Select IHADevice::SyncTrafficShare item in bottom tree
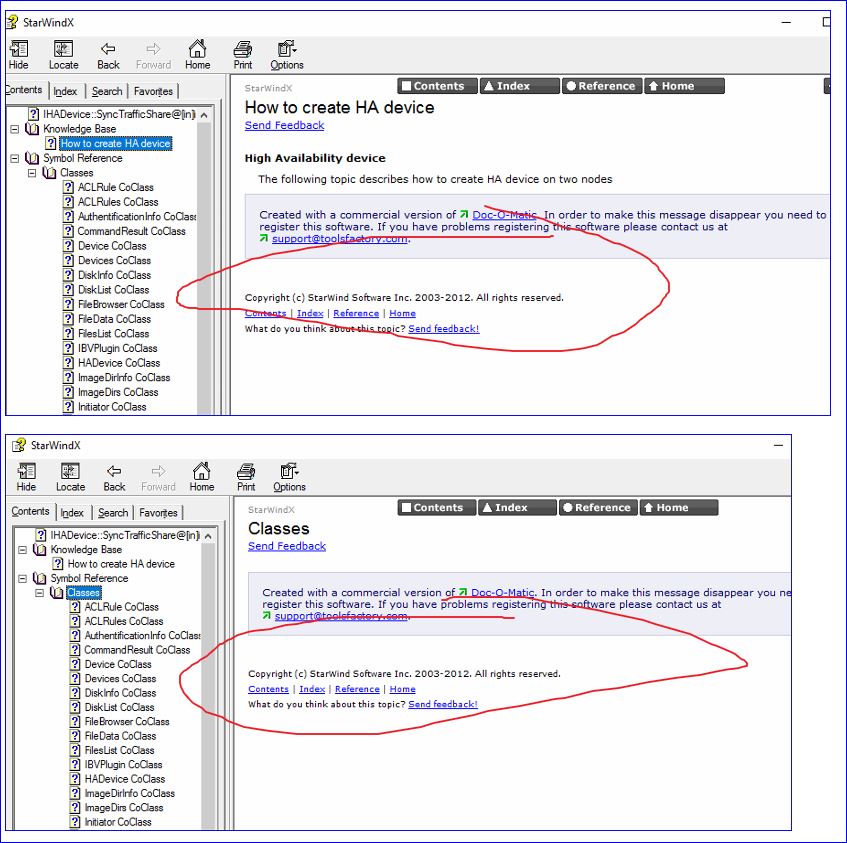The width and height of the screenshot is (847, 843). (125, 535)
